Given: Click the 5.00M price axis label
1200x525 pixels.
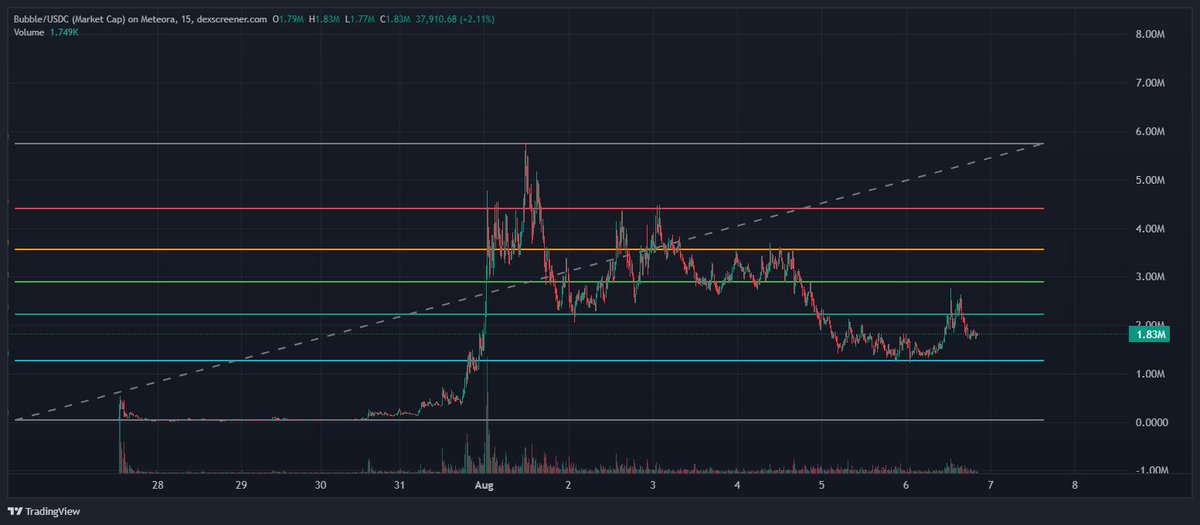Looking at the screenshot, I should [1151, 180].
